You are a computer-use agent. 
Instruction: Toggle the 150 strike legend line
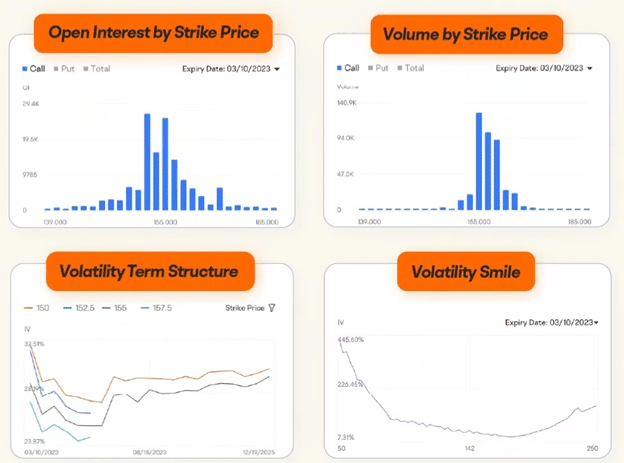40,308
